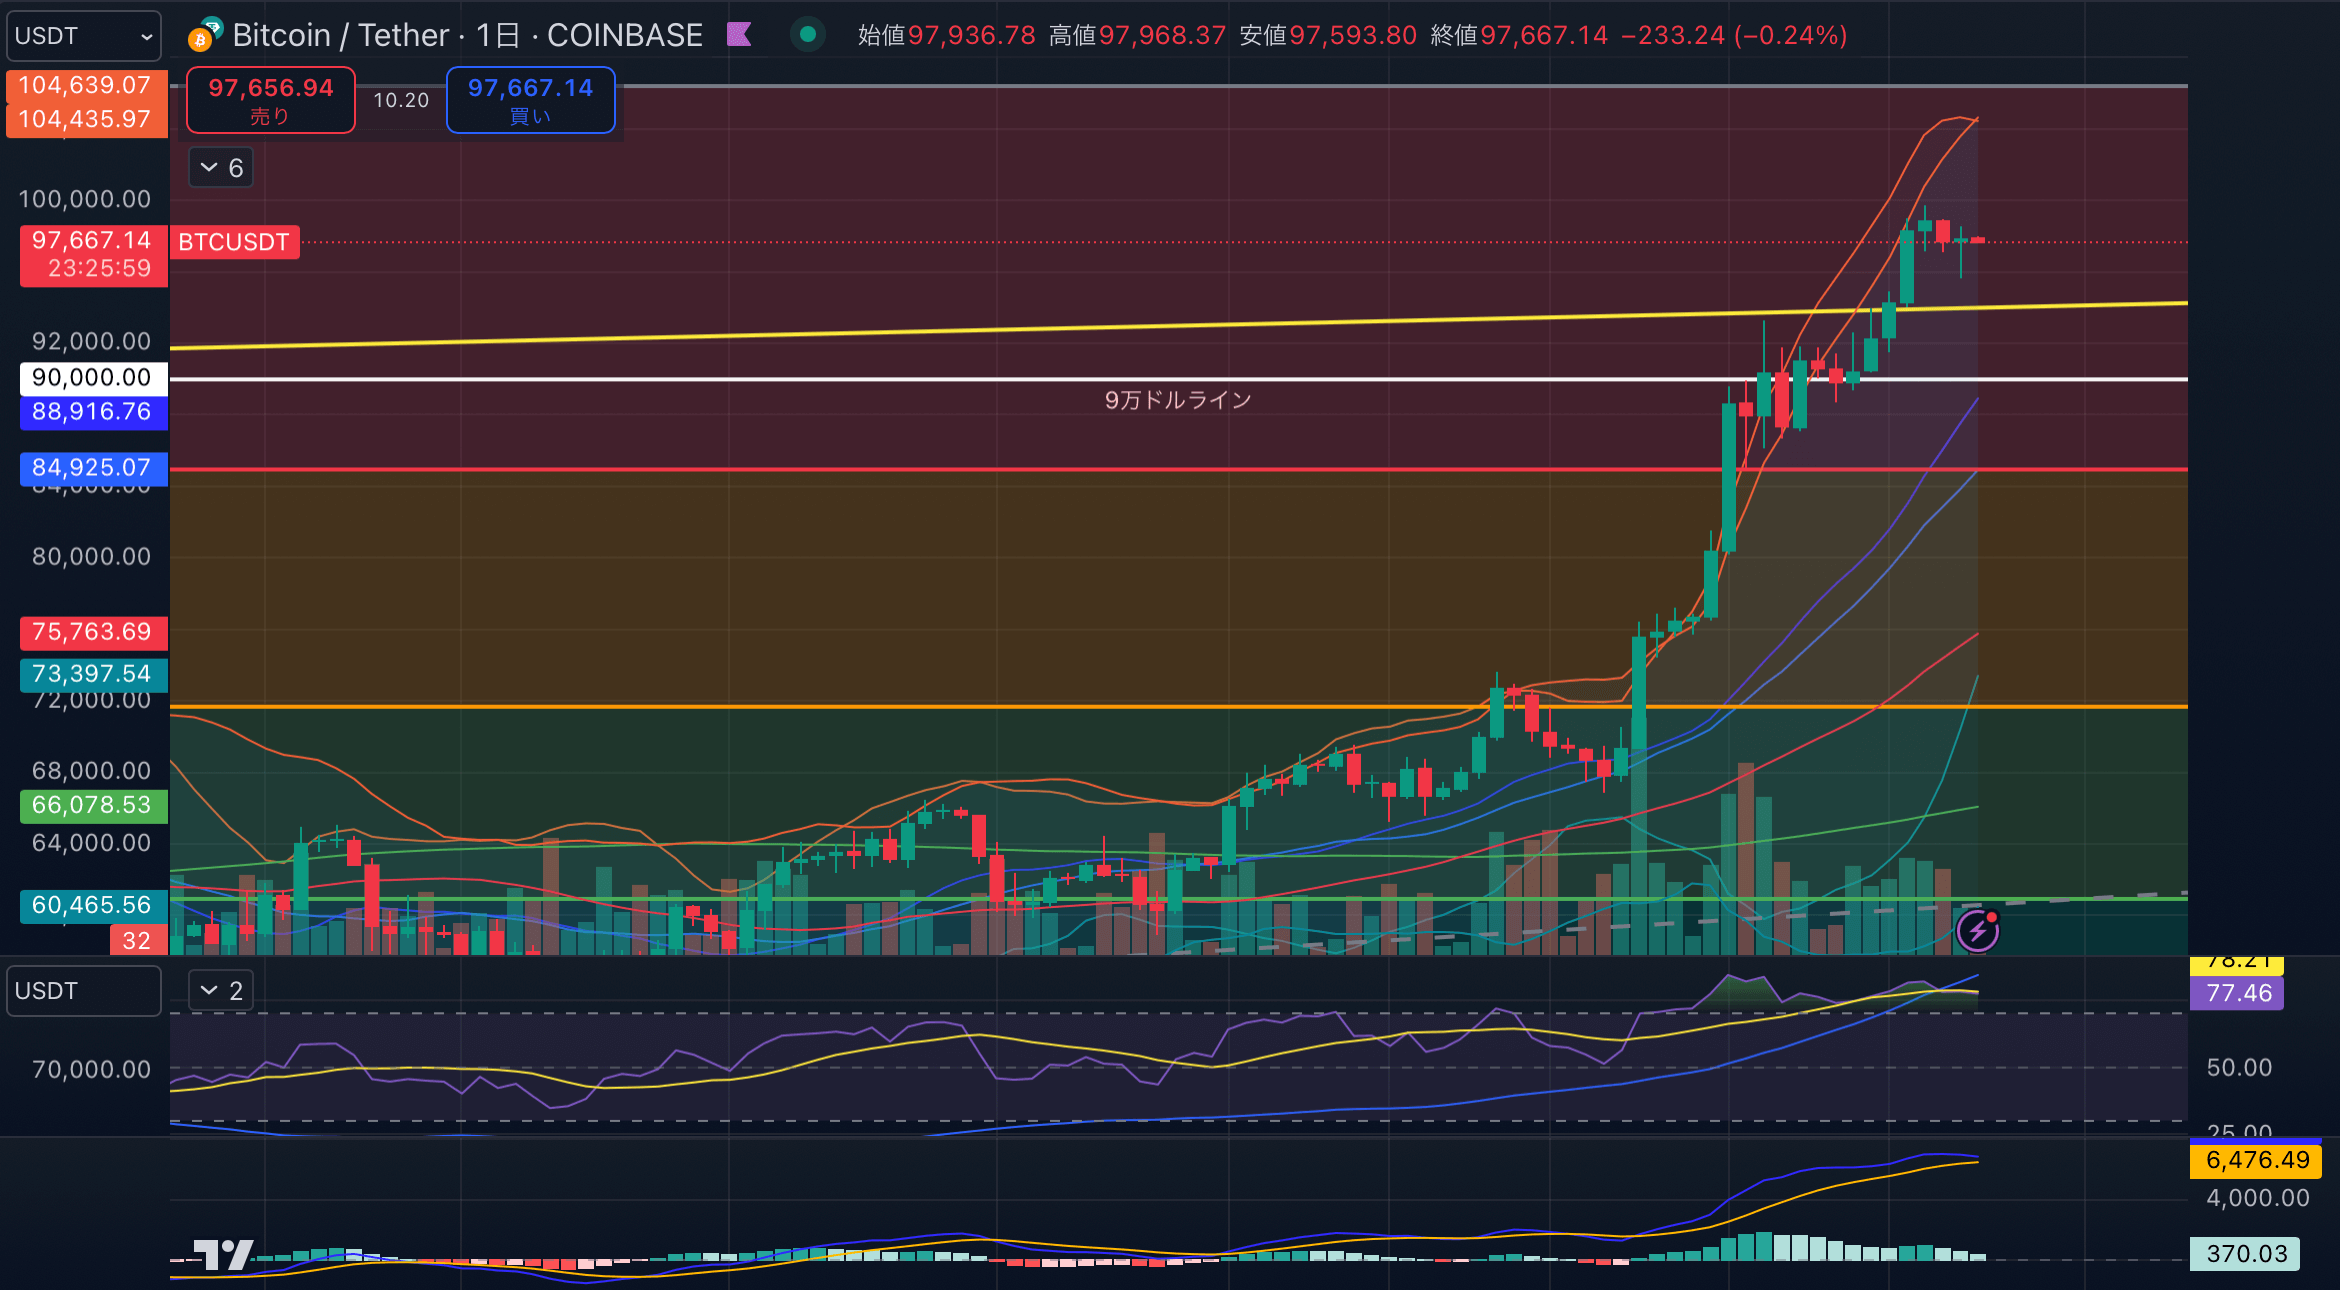Click the 104,435.97 price label
Viewport: 2340px width, 1290px height.
pos(85,119)
